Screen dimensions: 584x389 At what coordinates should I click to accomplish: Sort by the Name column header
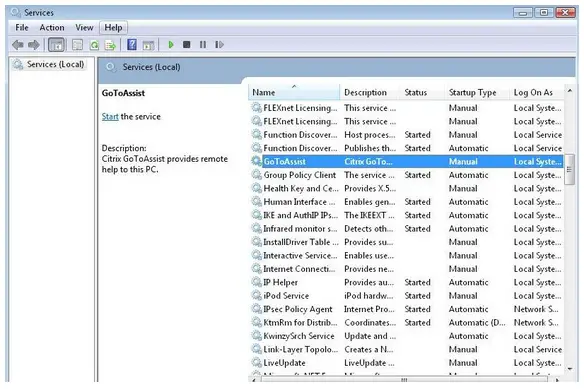click(x=294, y=92)
